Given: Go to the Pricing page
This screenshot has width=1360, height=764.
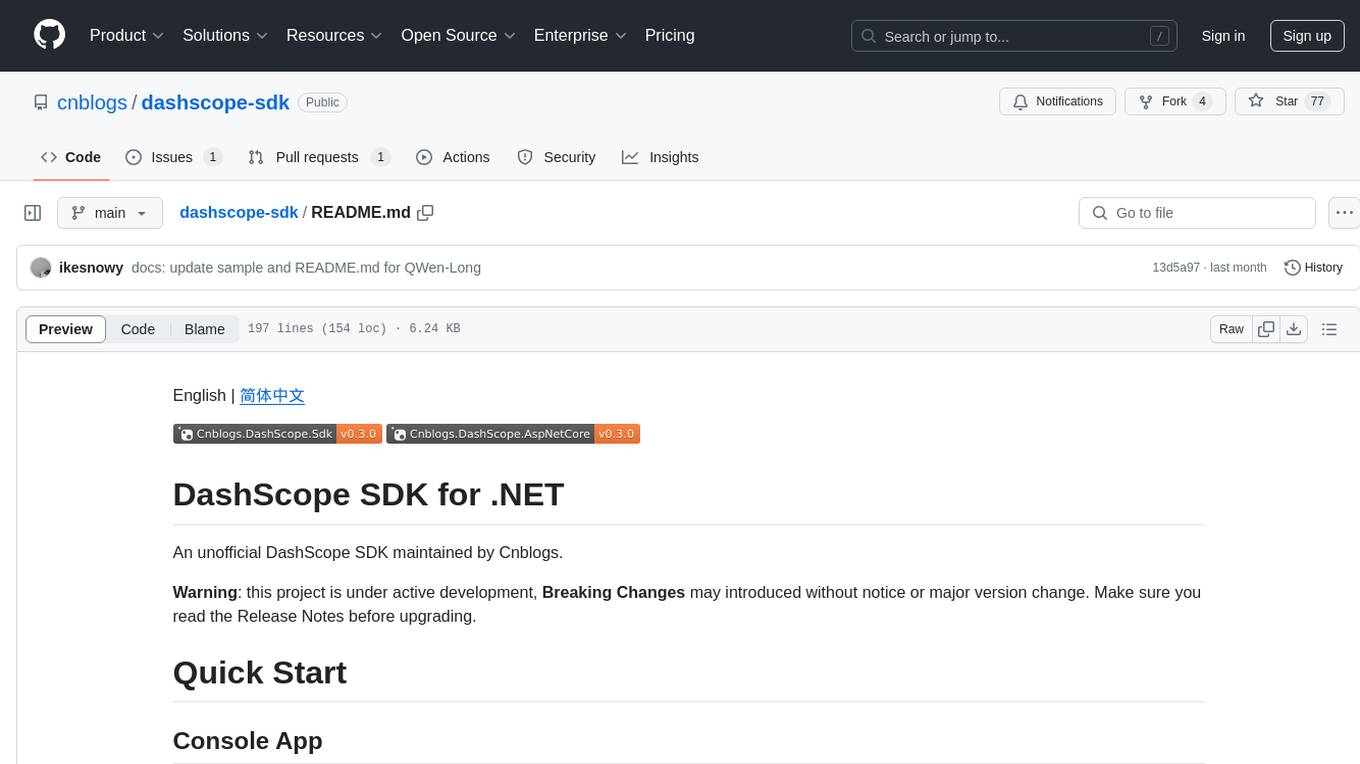Looking at the screenshot, I should [x=670, y=35].
